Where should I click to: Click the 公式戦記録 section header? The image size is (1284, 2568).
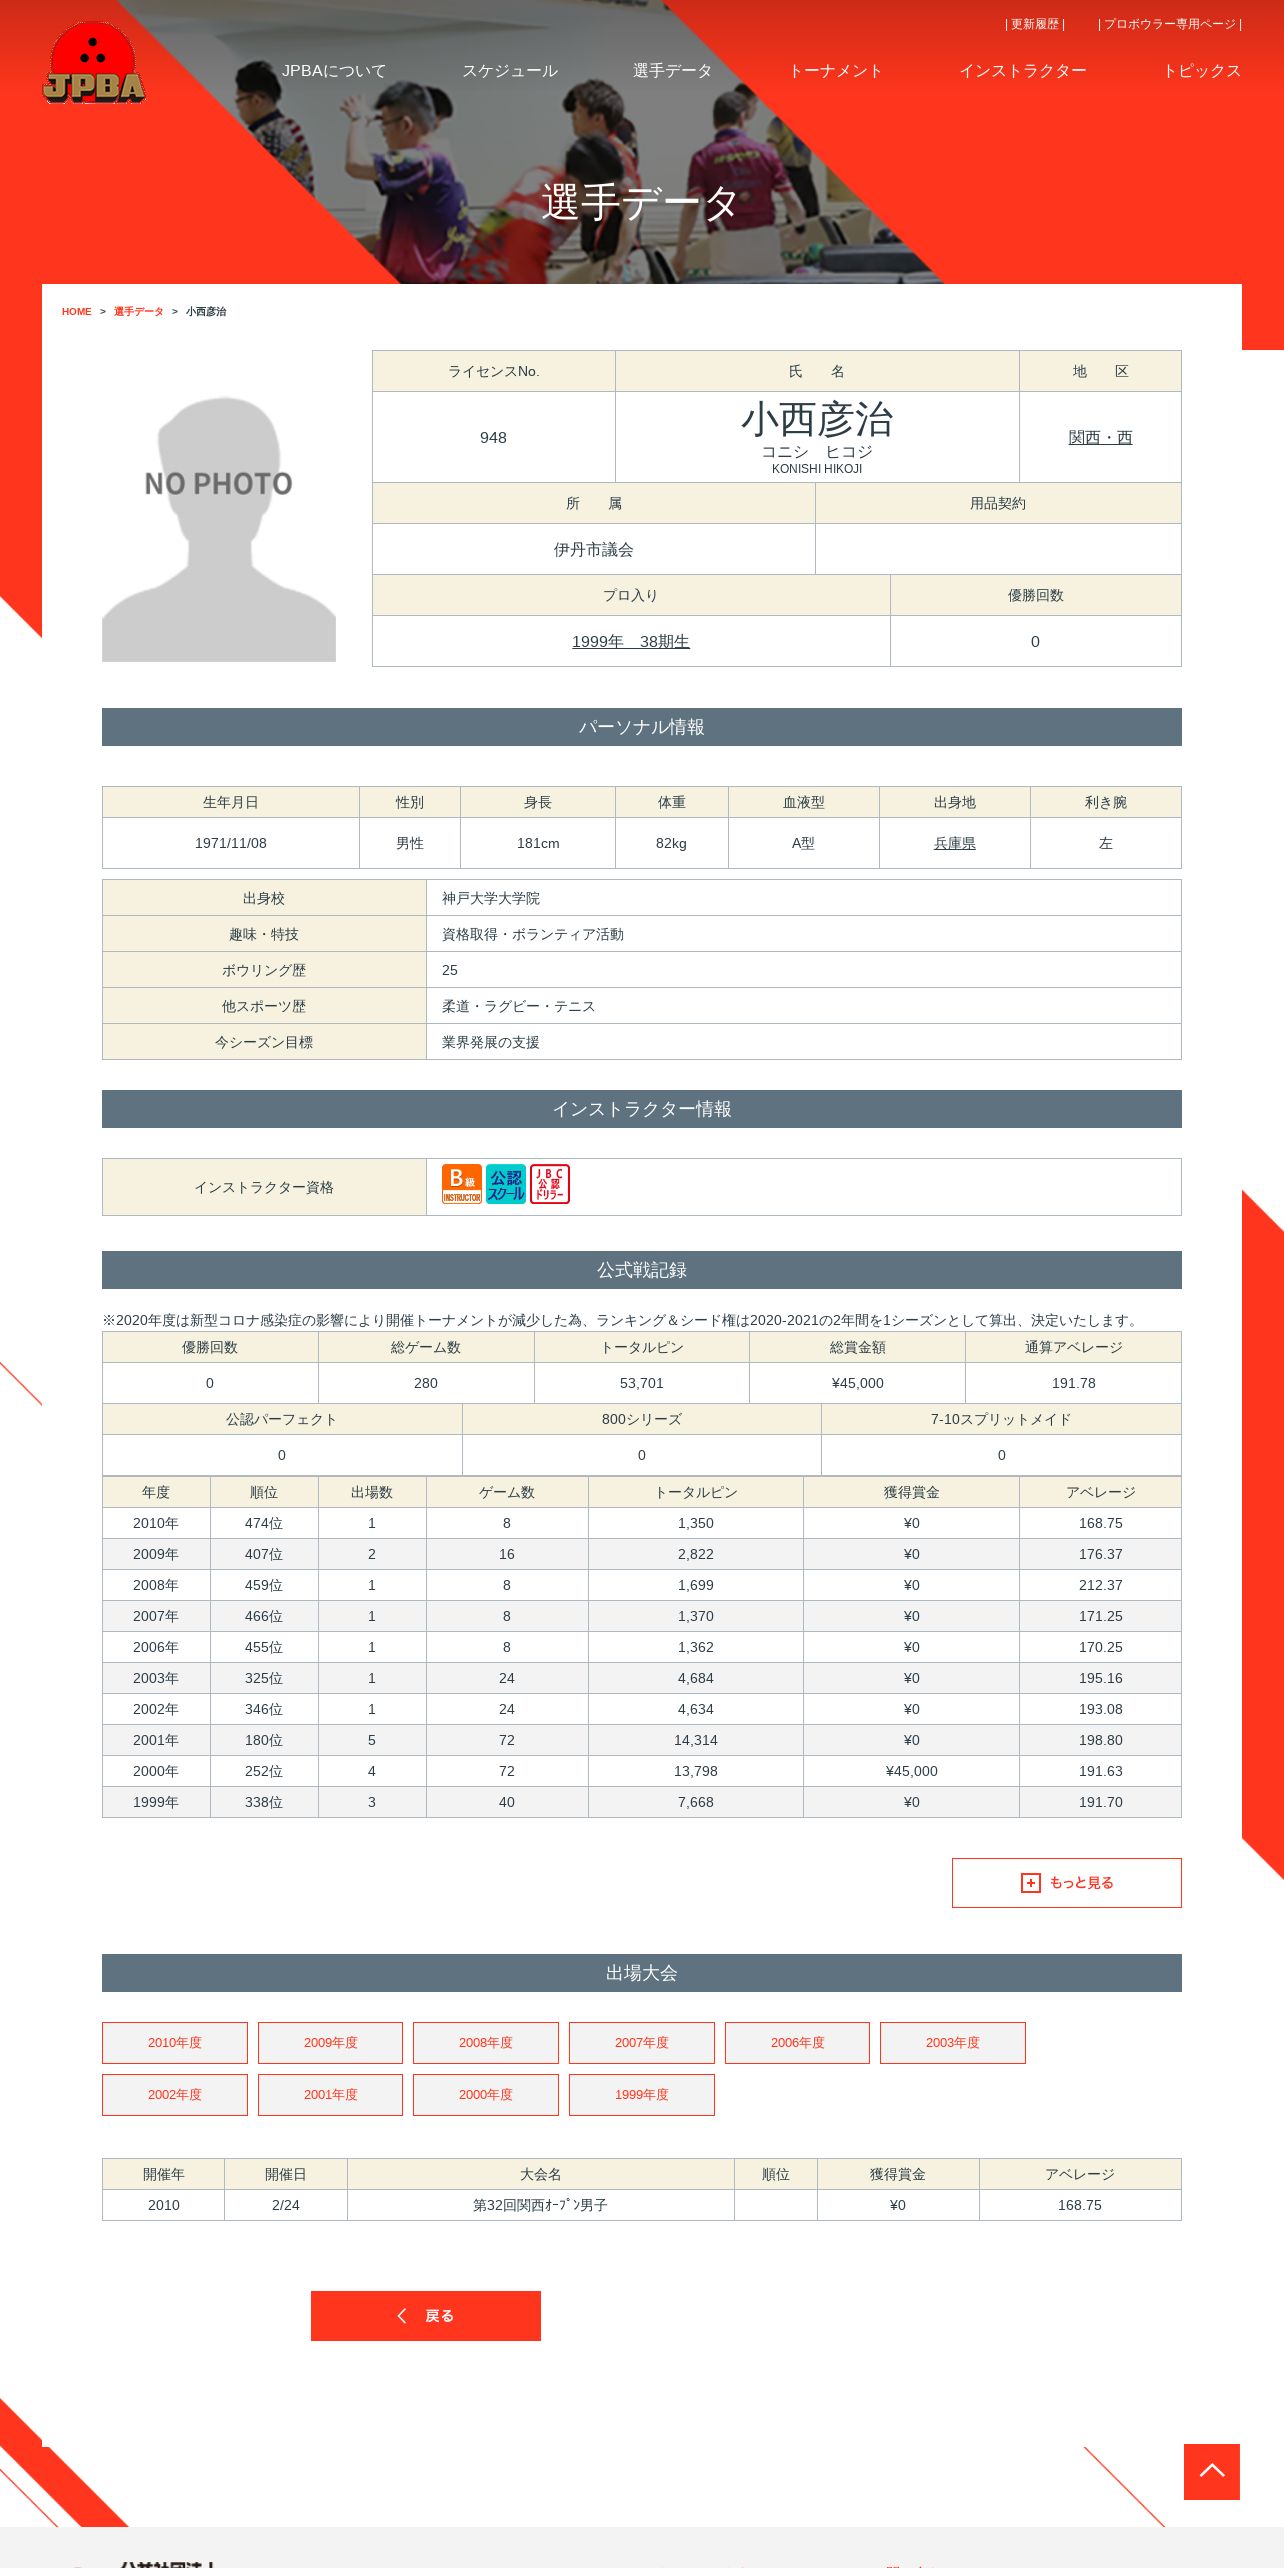pyautogui.click(x=642, y=1270)
